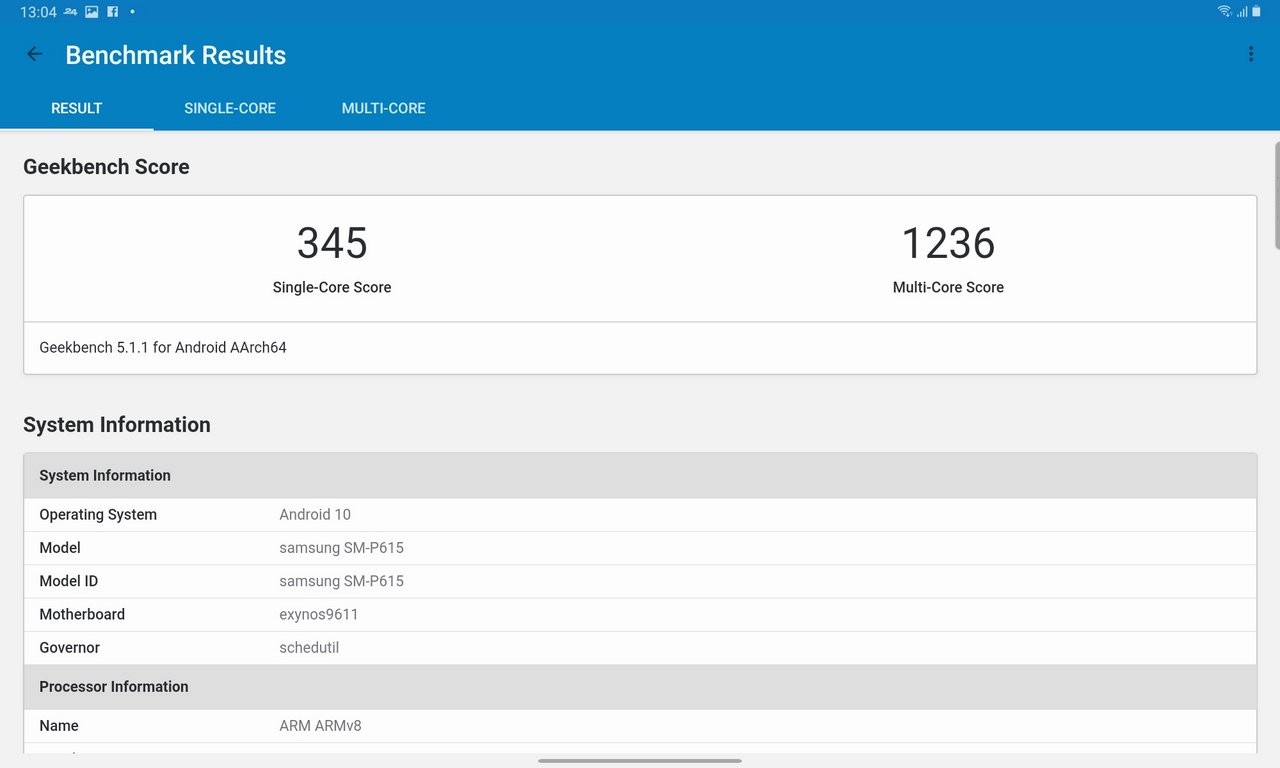Tap the Processor Information table header
1280x768 pixels.
pyautogui.click(x=640, y=687)
